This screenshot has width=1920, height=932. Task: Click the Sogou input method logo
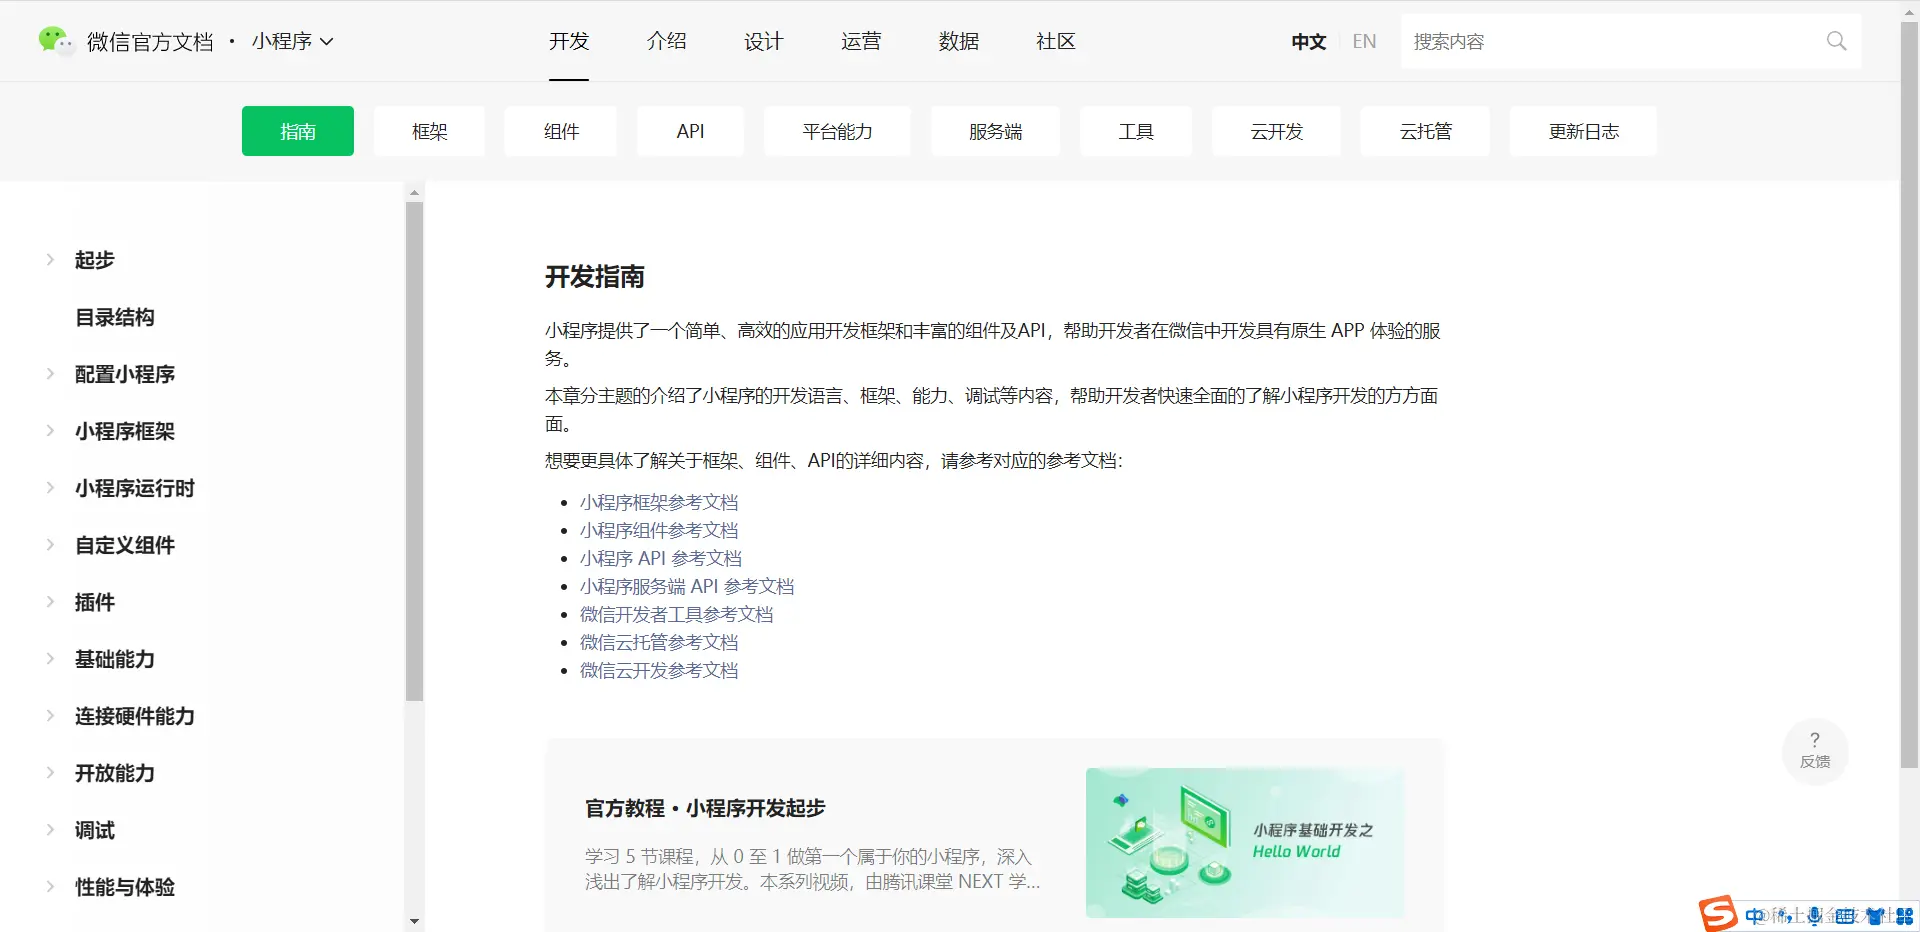[1718, 914]
